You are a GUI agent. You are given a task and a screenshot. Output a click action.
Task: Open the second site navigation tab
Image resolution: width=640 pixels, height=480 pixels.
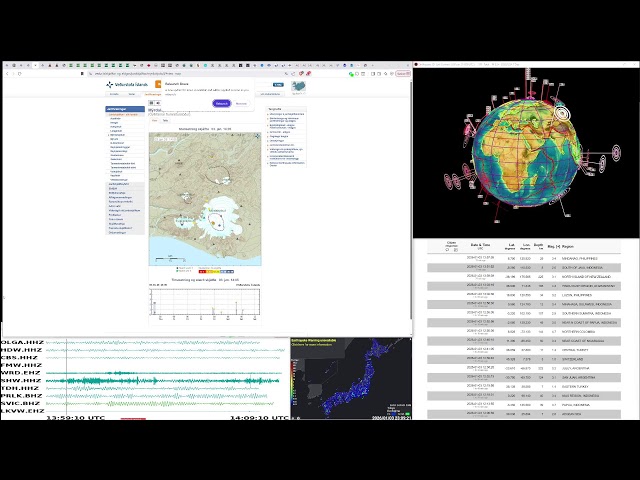pyautogui.click(x=131, y=94)
